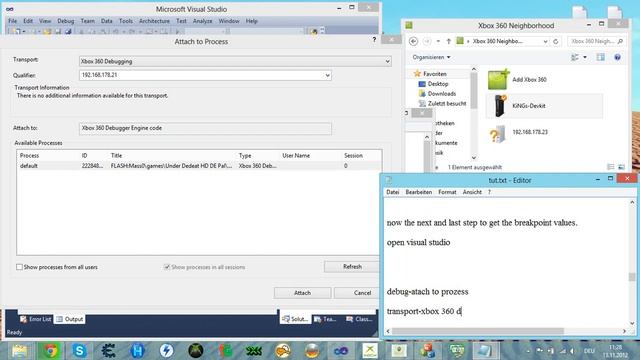
Task: Open the Bearbeiten menu in Editor
Action: click(418, 192)
